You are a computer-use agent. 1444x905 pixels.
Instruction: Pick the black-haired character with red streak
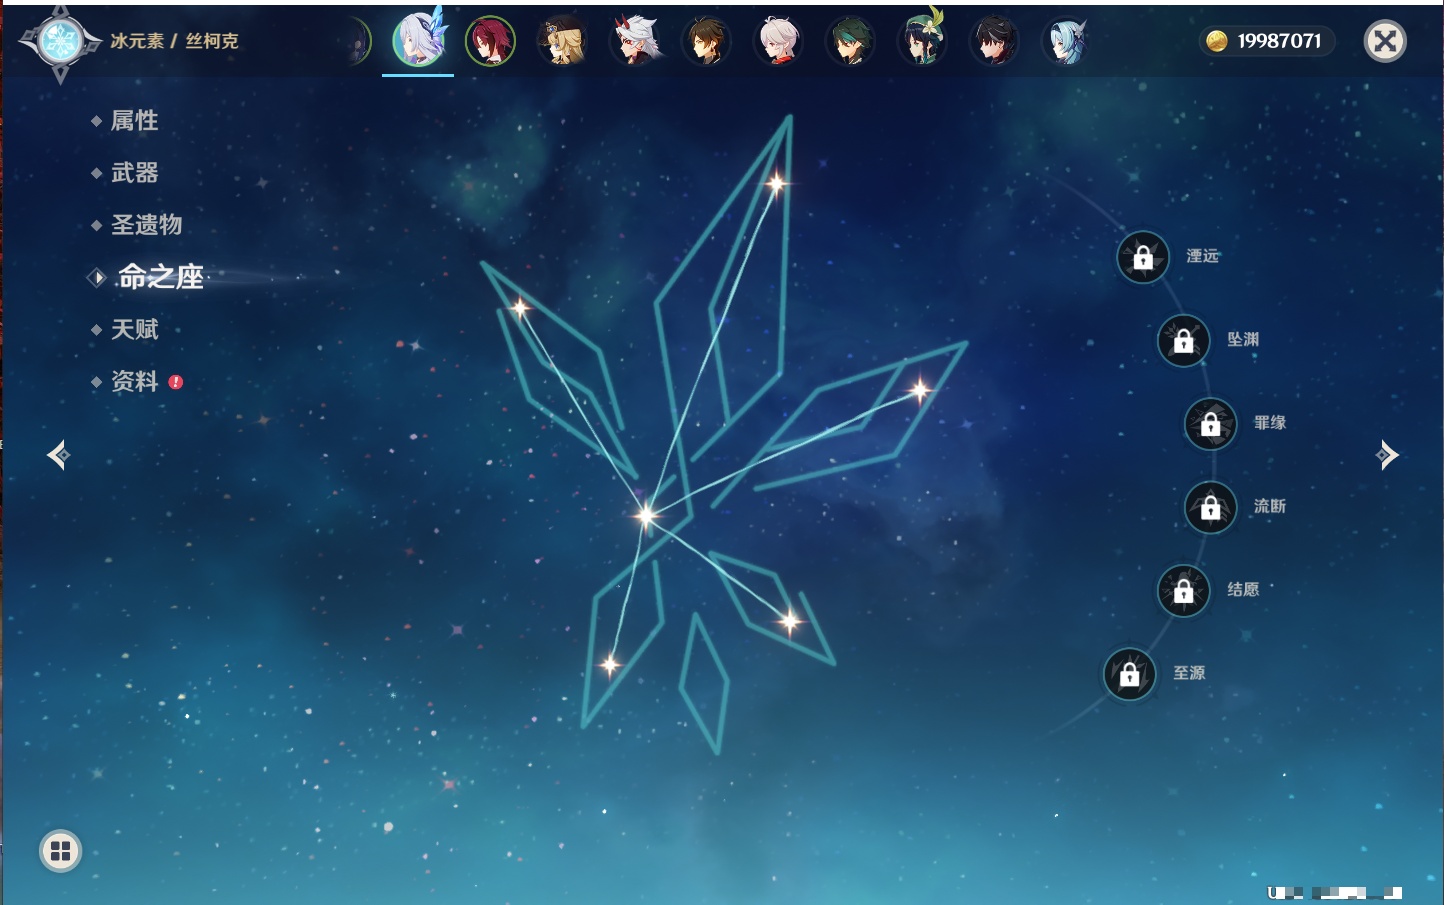(x=994, y=42)
